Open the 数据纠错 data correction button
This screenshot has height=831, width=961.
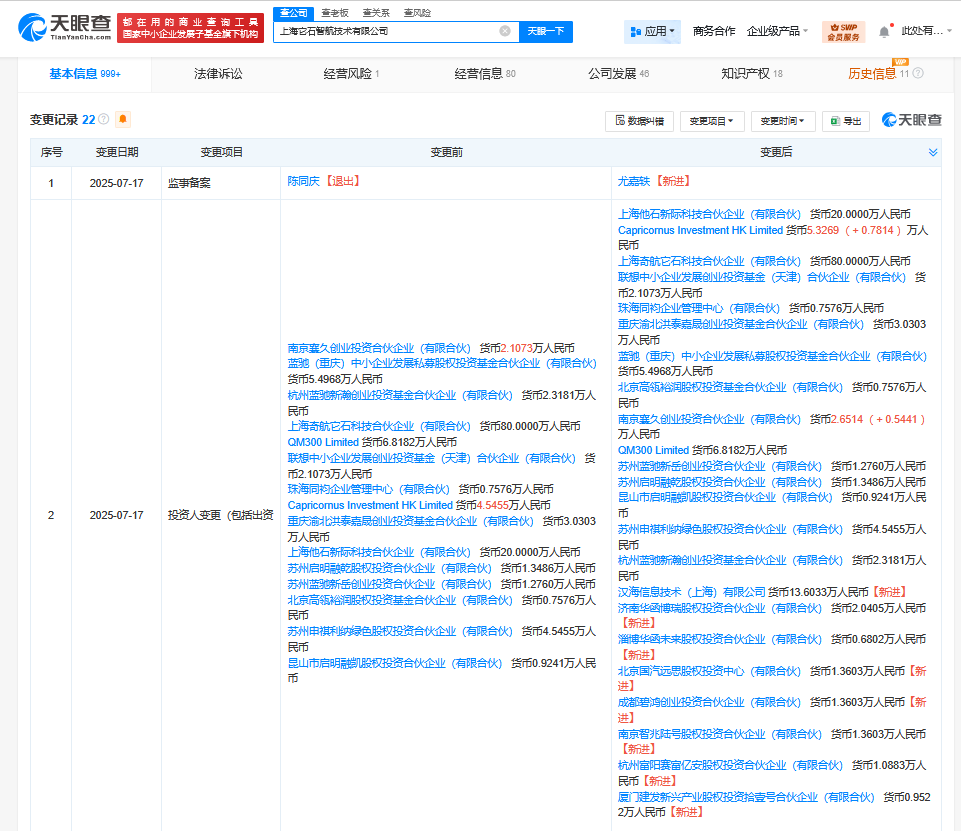pyautogui.click(x=639, y=121)
